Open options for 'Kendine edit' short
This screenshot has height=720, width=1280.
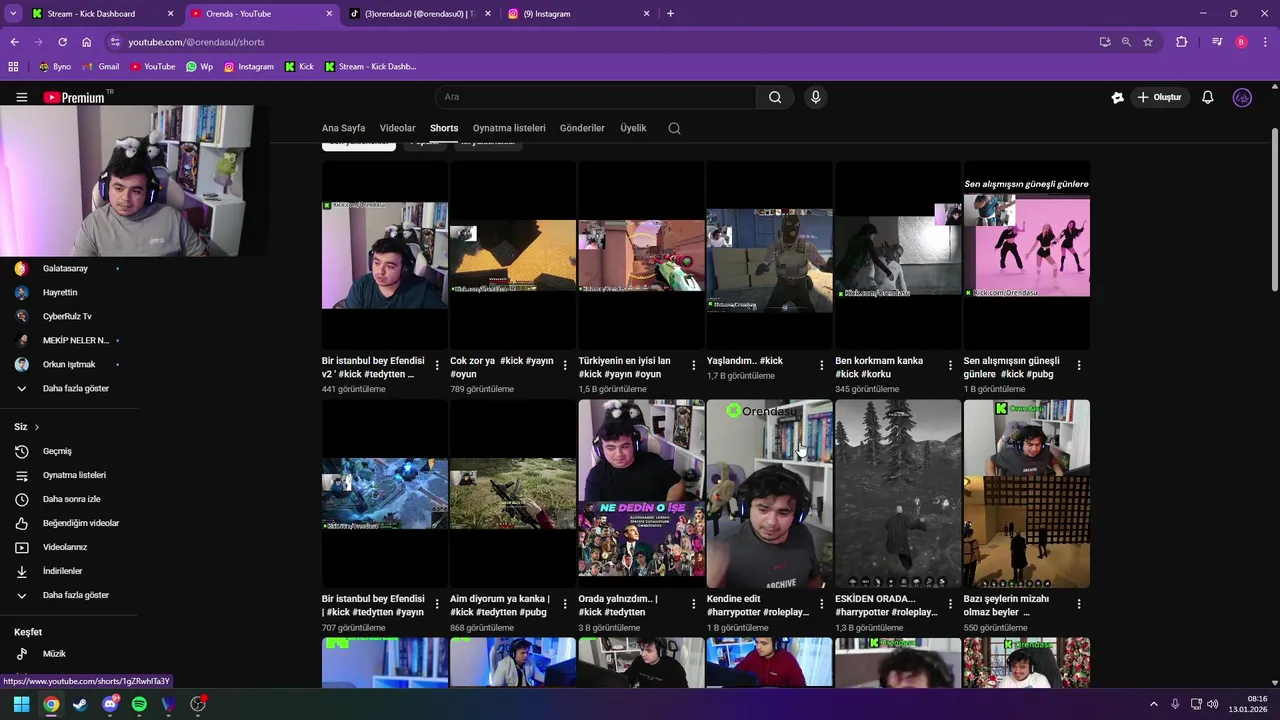pos(822,604)
